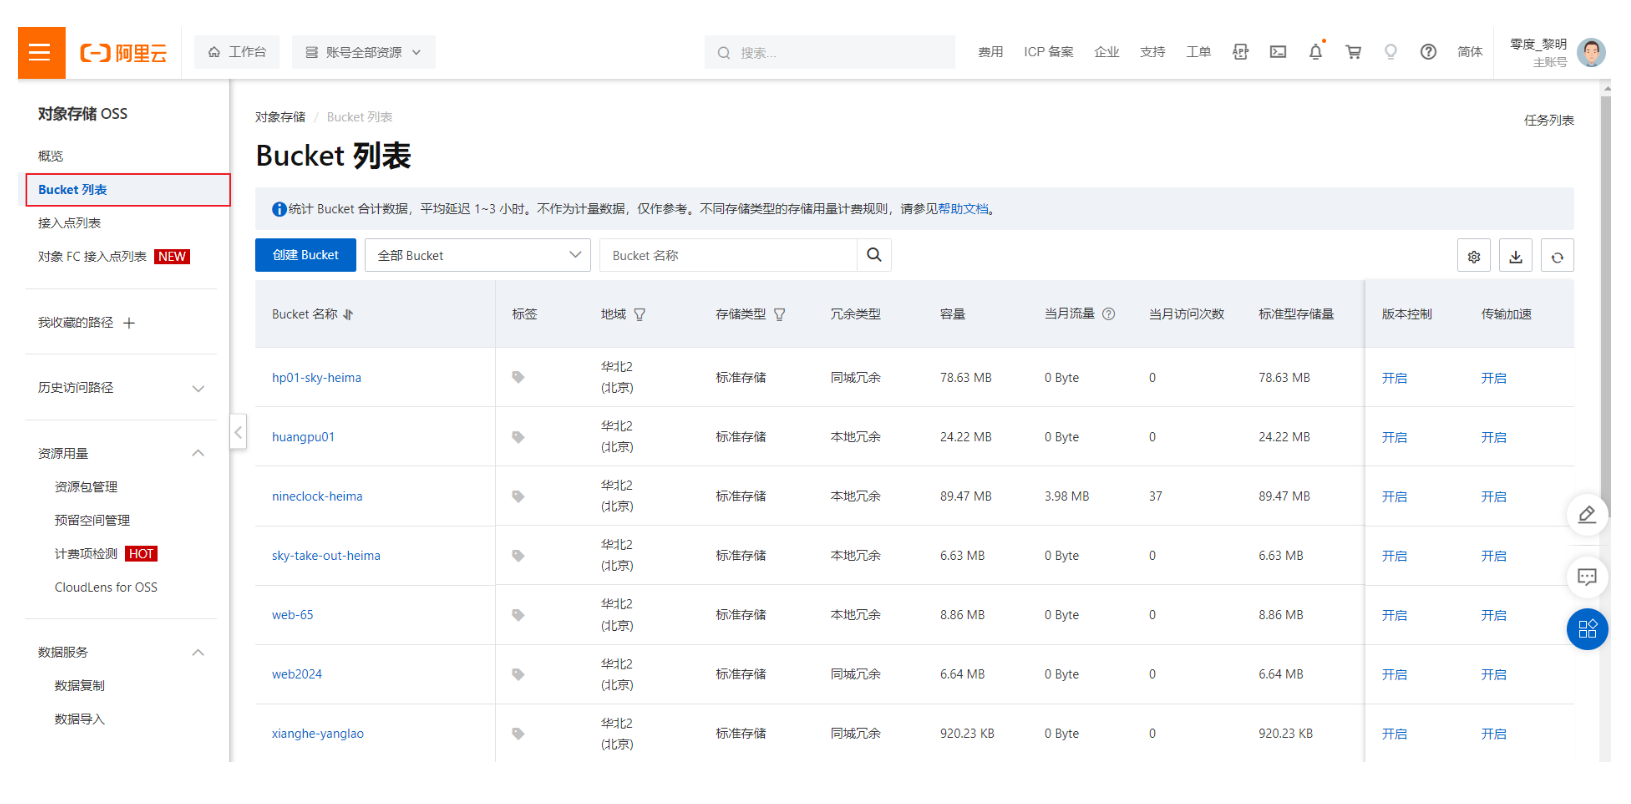1631x804 pixels.
Task: Open the ICP 备案 menu
Action: click(1048, 52)
